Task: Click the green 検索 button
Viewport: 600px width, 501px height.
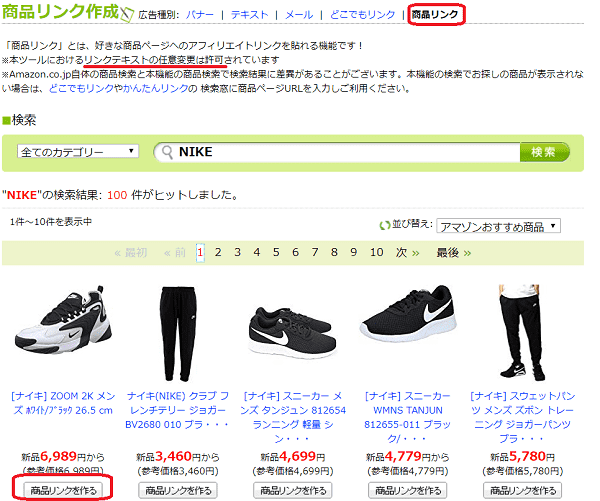Action: [544, 152]
